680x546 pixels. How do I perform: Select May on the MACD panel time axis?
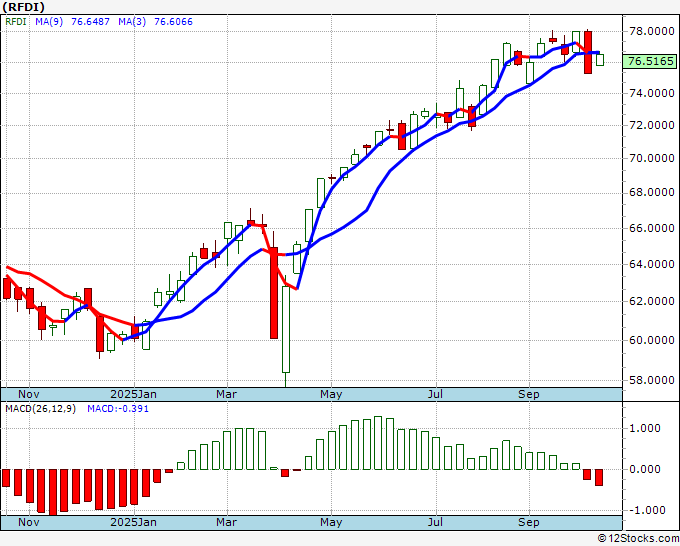tap(331, 522)
